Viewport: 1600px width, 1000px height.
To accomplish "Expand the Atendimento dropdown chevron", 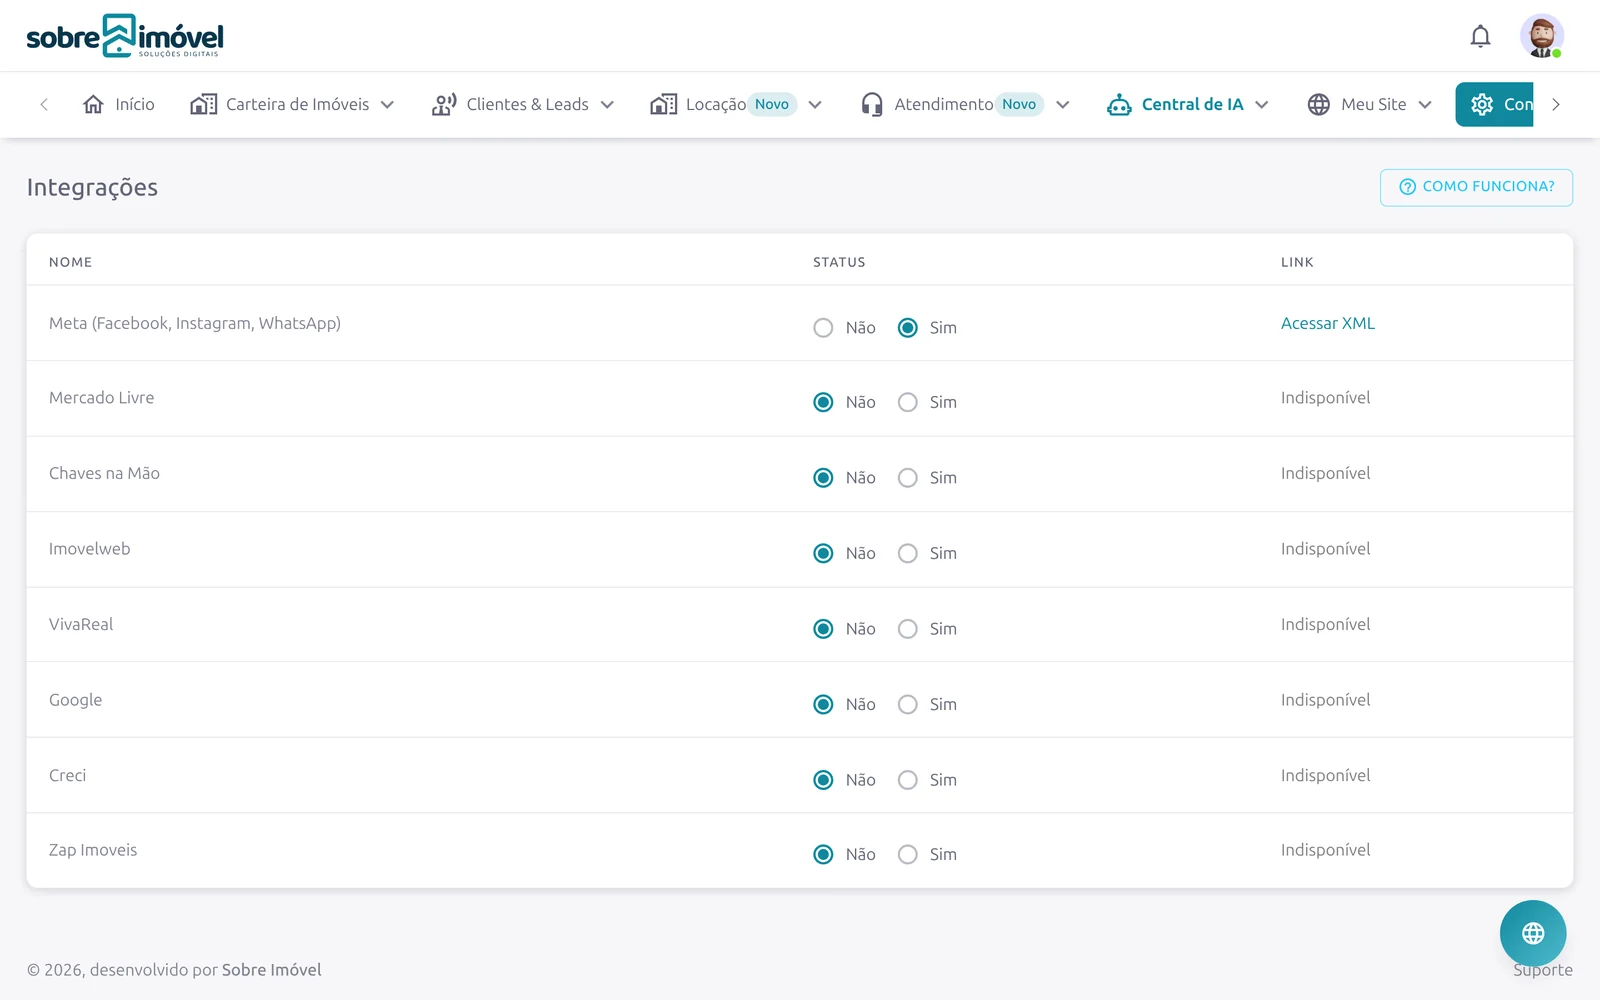I will [1063, 105].
